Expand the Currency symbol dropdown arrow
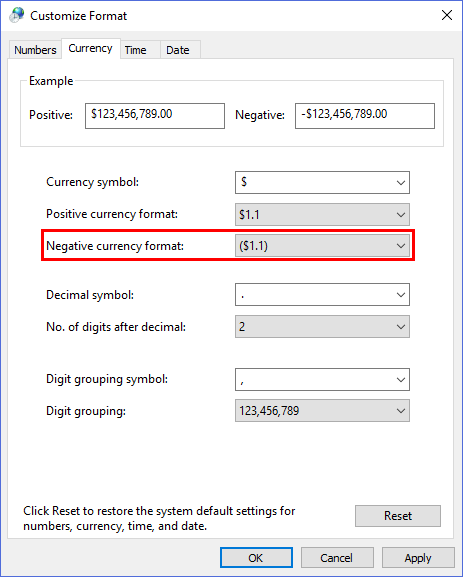The height and width of the screenshot is (577, 463). [x=401, y=183]
